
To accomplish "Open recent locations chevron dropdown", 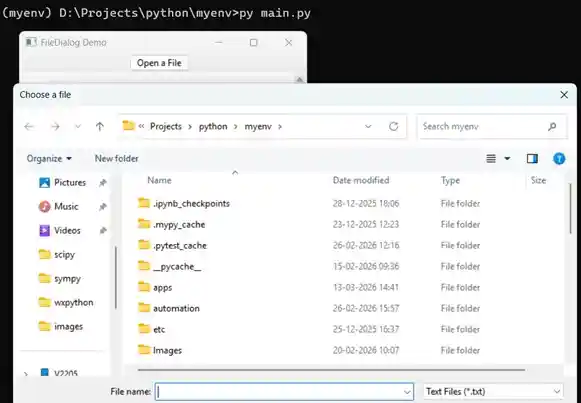I will pos(78,127).
